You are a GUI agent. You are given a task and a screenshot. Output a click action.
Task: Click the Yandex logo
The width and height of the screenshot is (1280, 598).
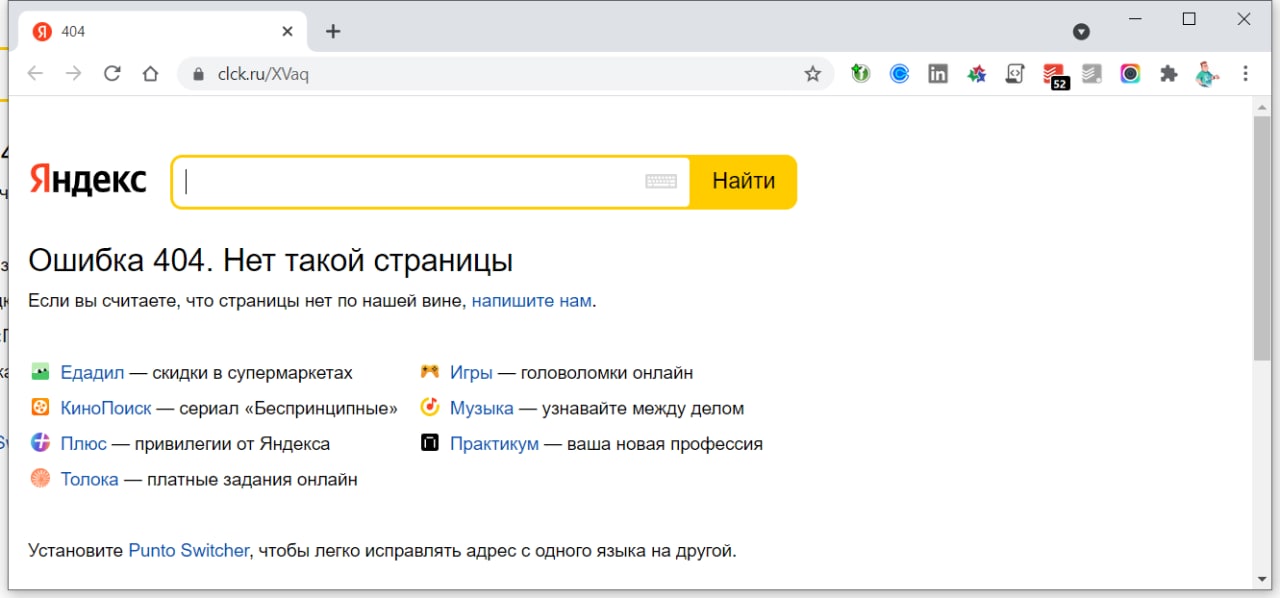coord(88,180)
